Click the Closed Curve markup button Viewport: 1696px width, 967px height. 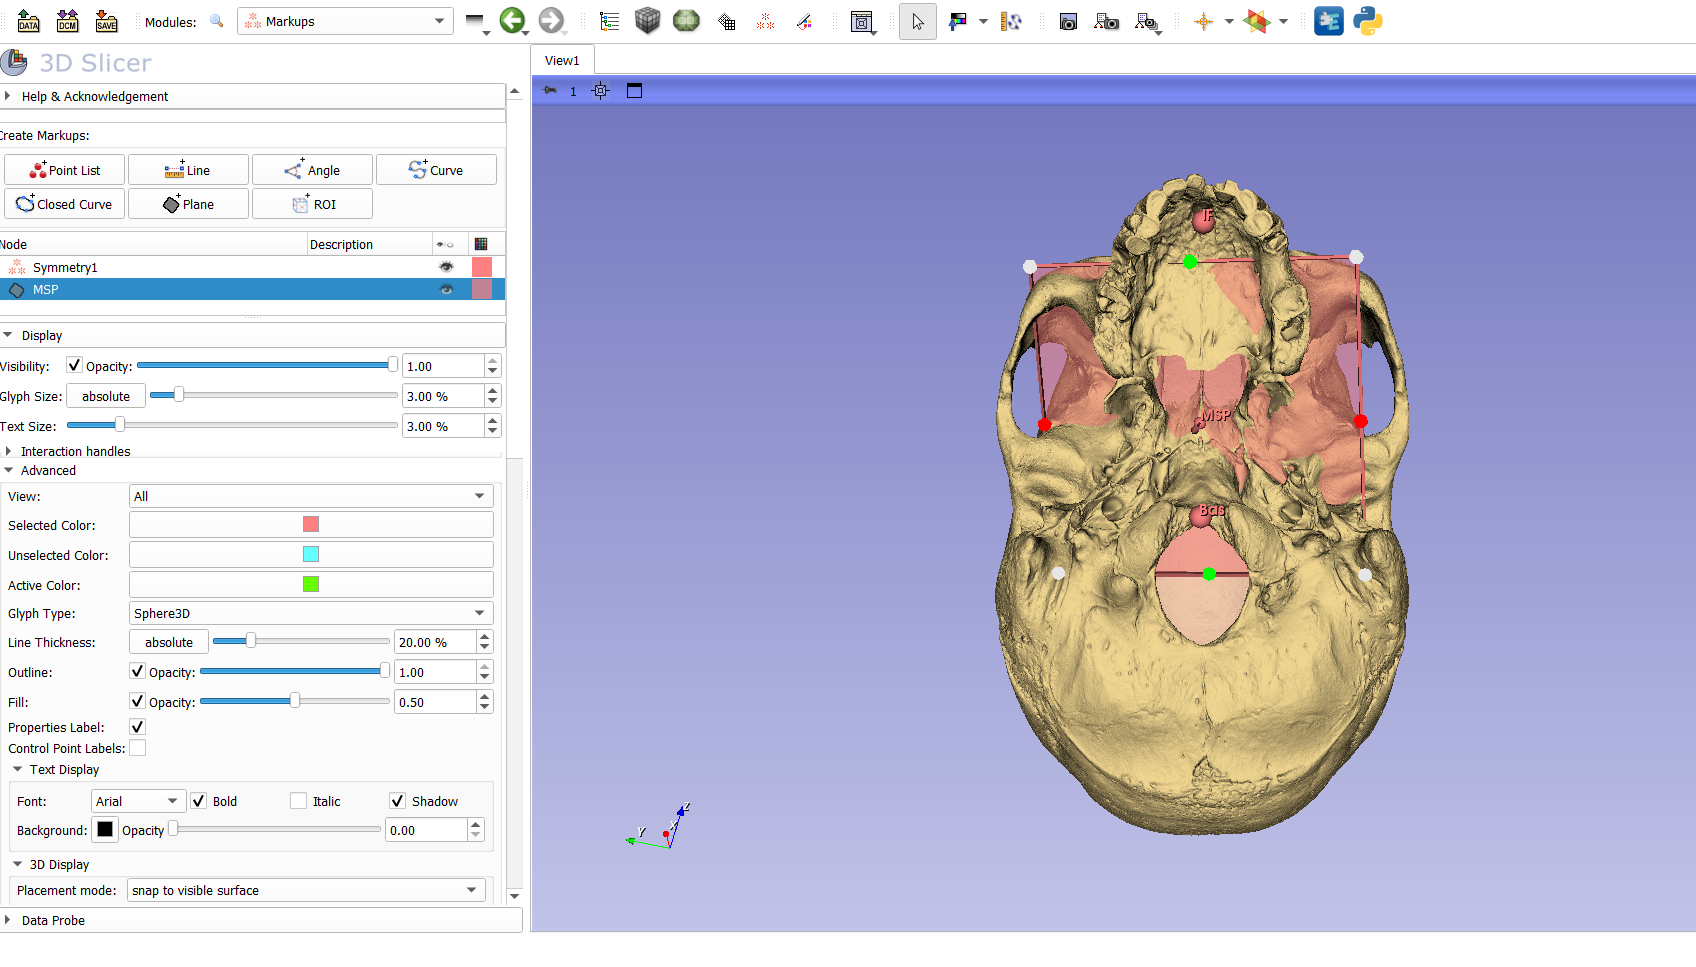coord(65,204)
